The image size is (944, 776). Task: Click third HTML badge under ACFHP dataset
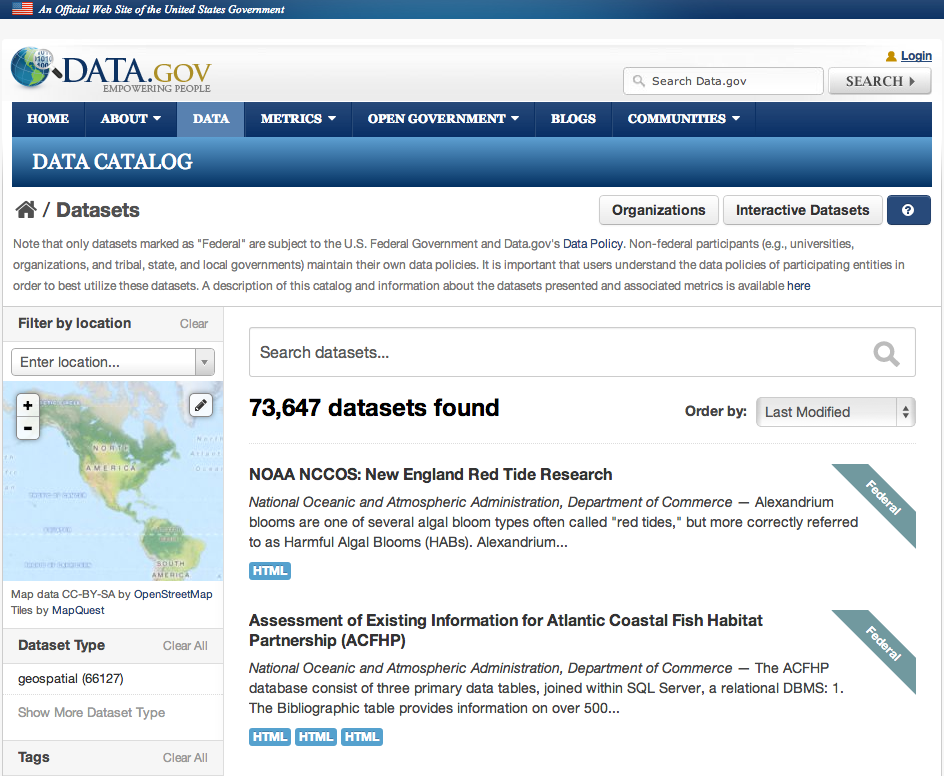point(362,737)
